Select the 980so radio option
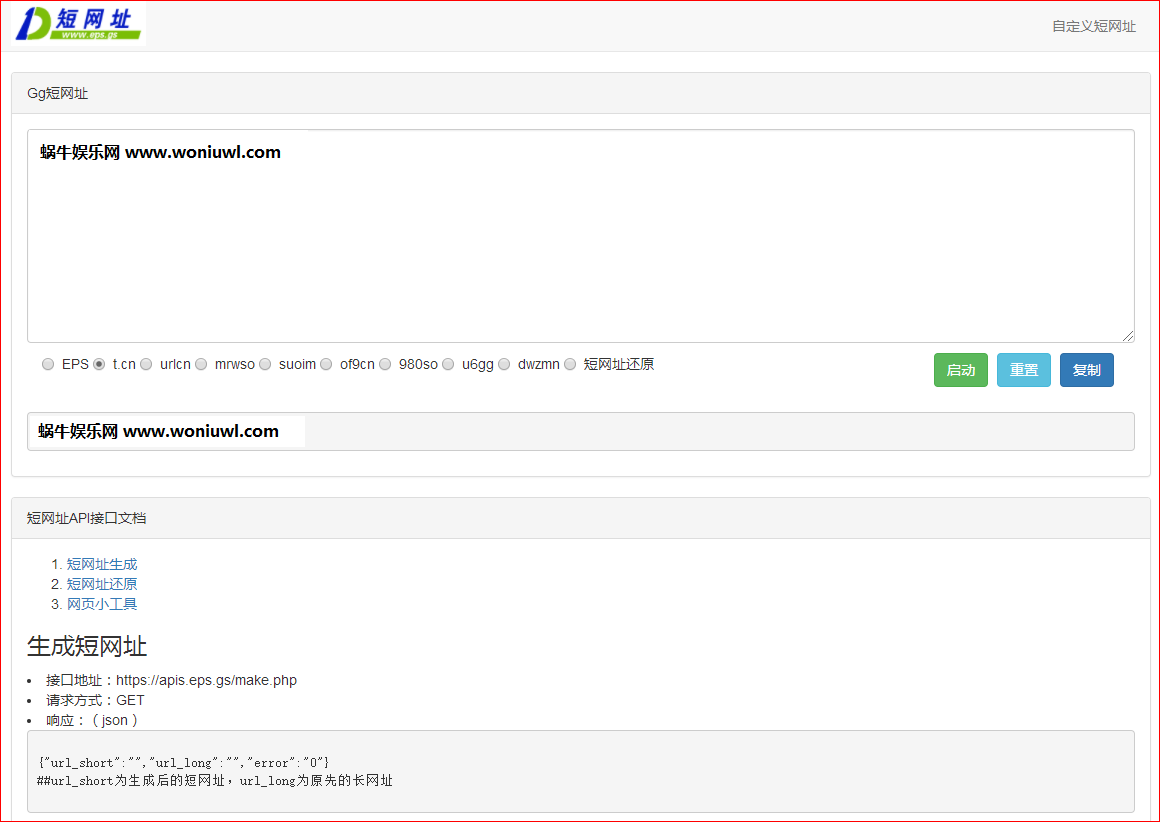The width and height of the screenshot is (1160, 822). (385, 365)
